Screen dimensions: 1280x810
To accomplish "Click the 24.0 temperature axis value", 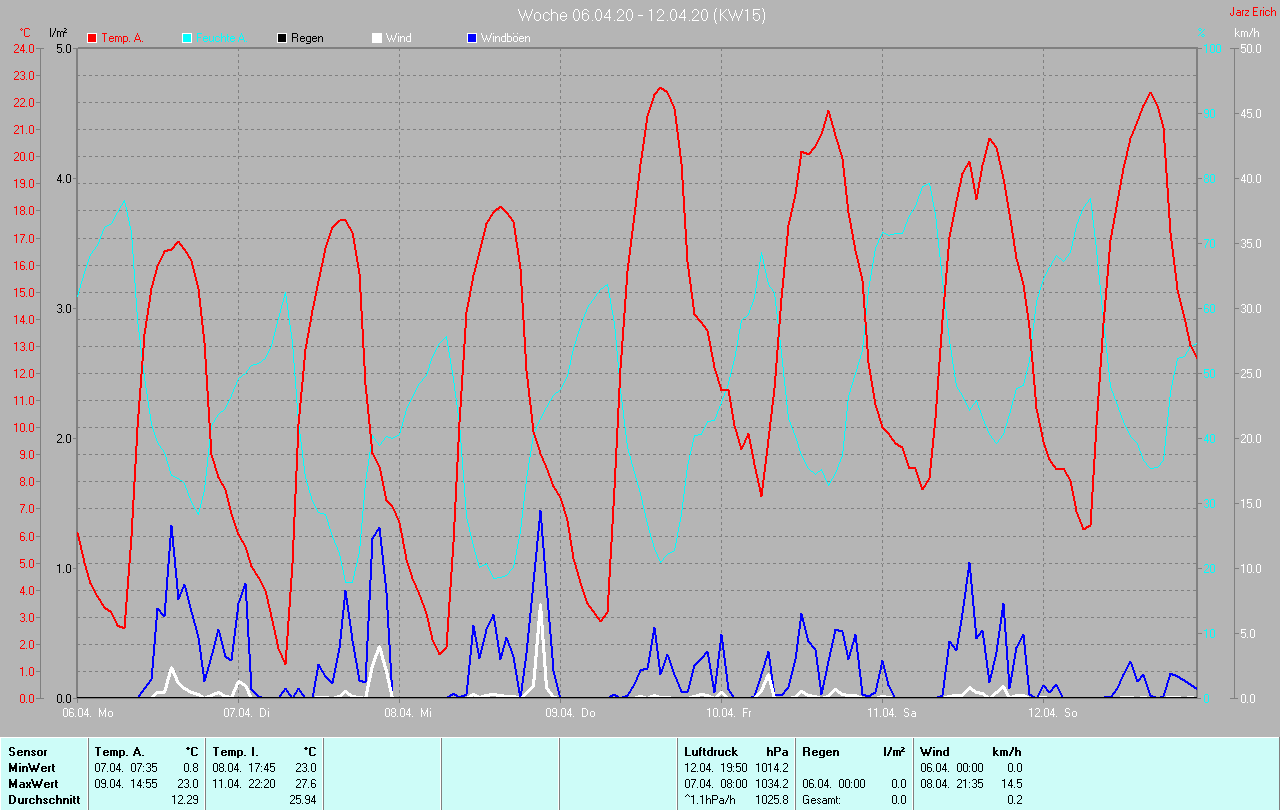I will 22,49.
